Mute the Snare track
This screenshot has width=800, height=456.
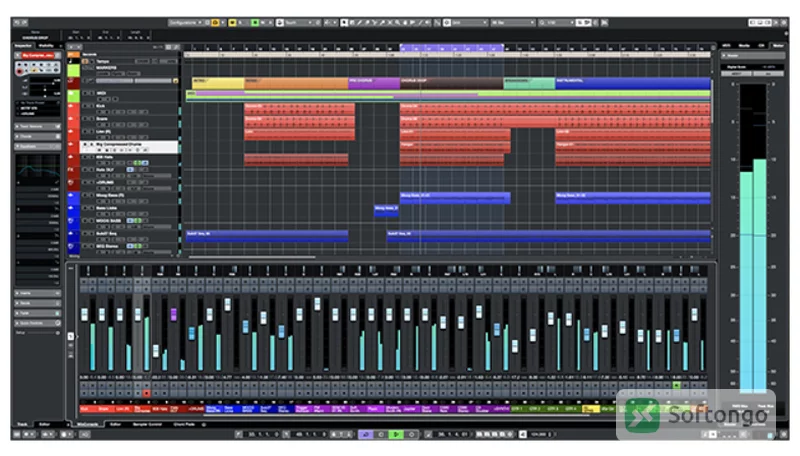point(85,119)
